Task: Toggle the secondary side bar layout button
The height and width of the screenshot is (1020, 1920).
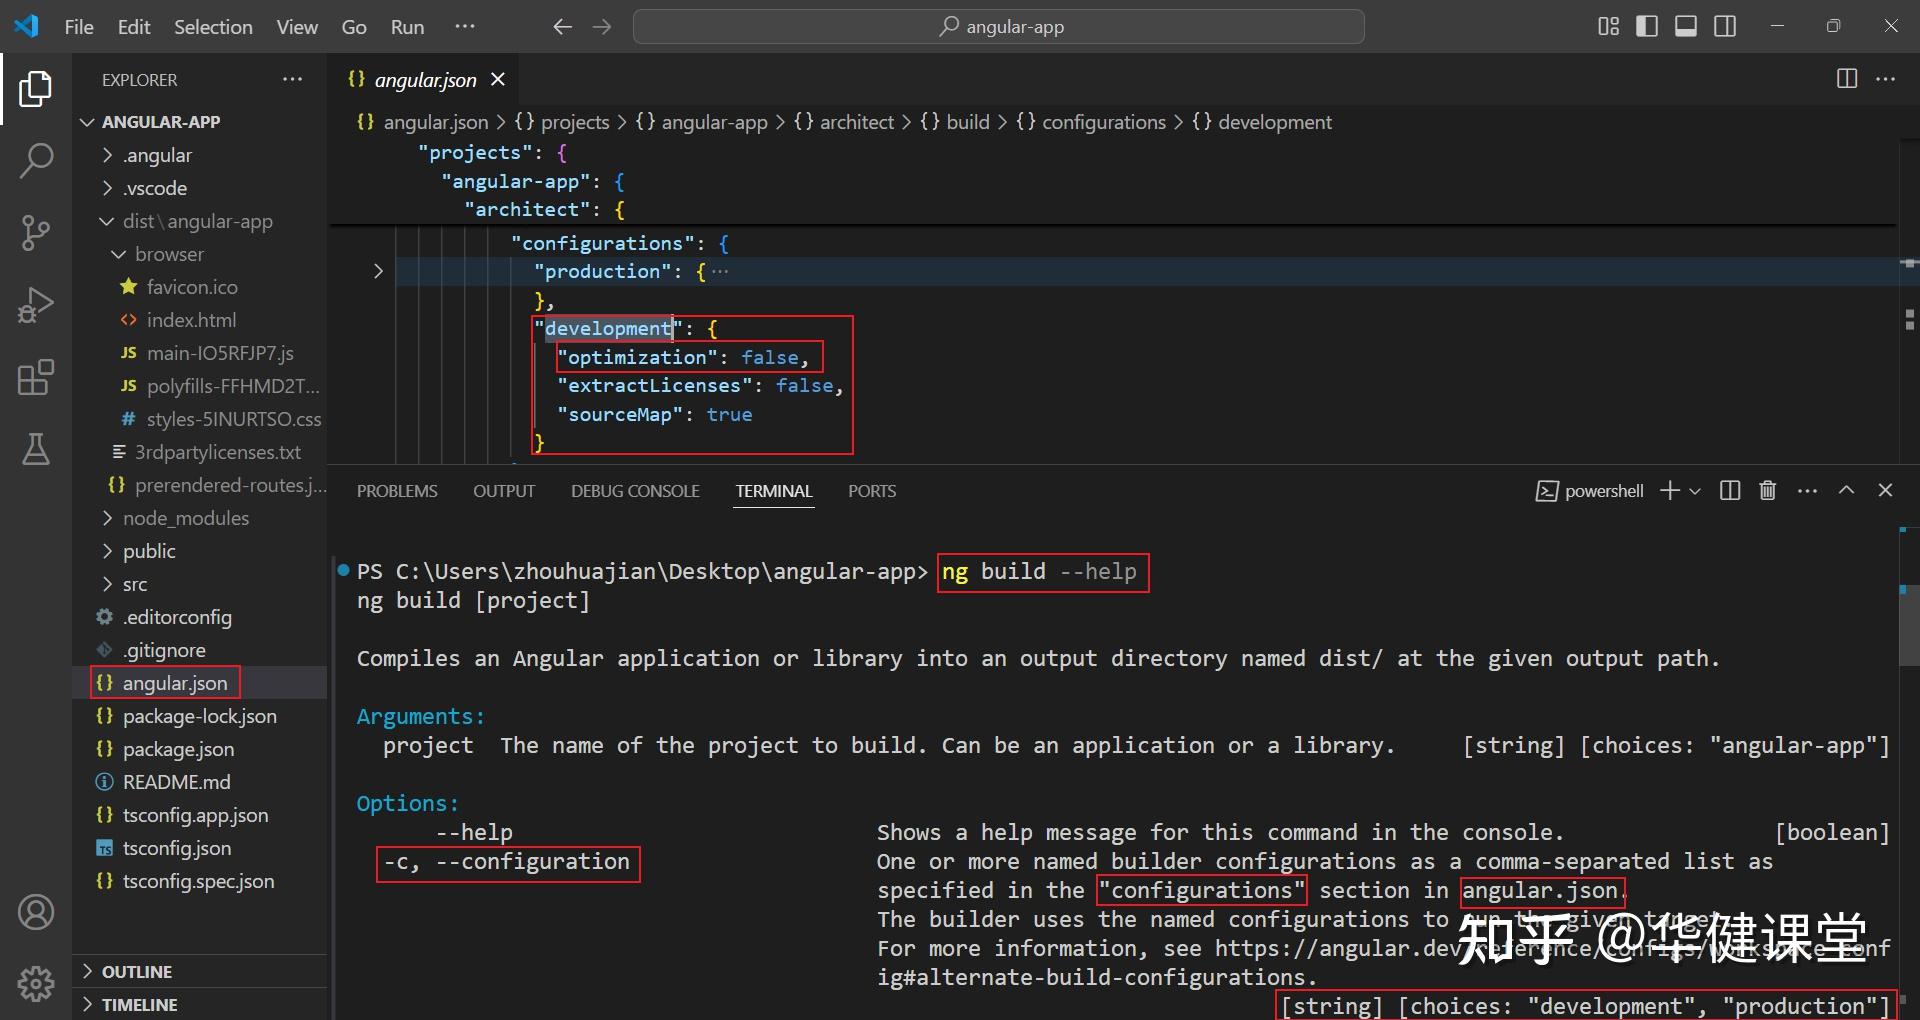Action: (x=1725, y=27)
